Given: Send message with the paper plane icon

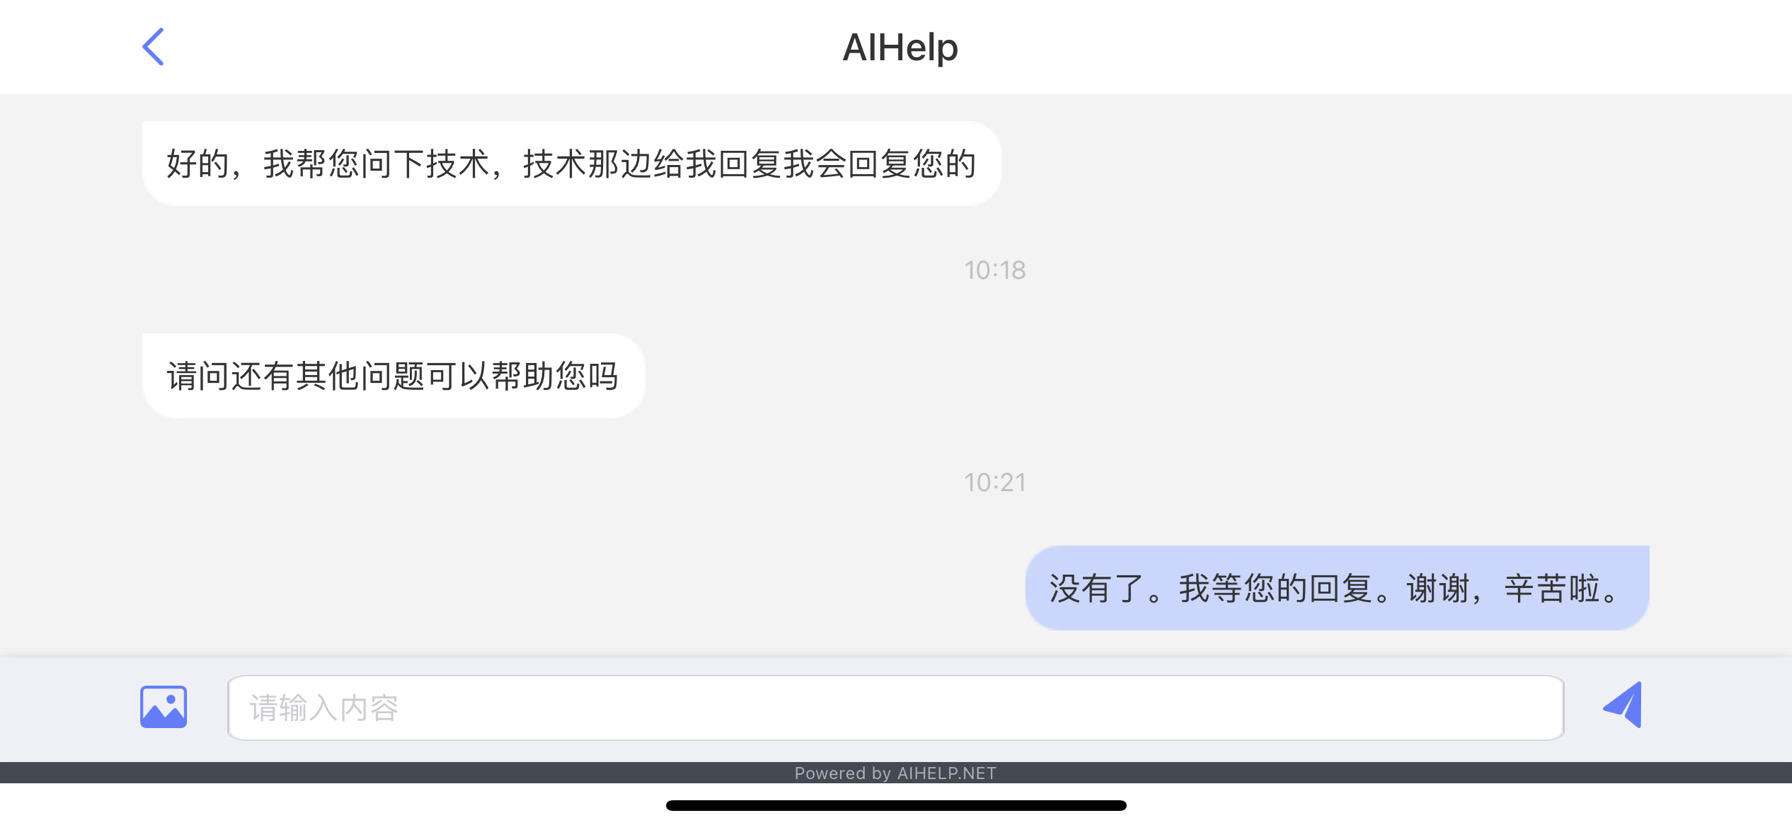Looking at the screenshot, I should 1623,705.
